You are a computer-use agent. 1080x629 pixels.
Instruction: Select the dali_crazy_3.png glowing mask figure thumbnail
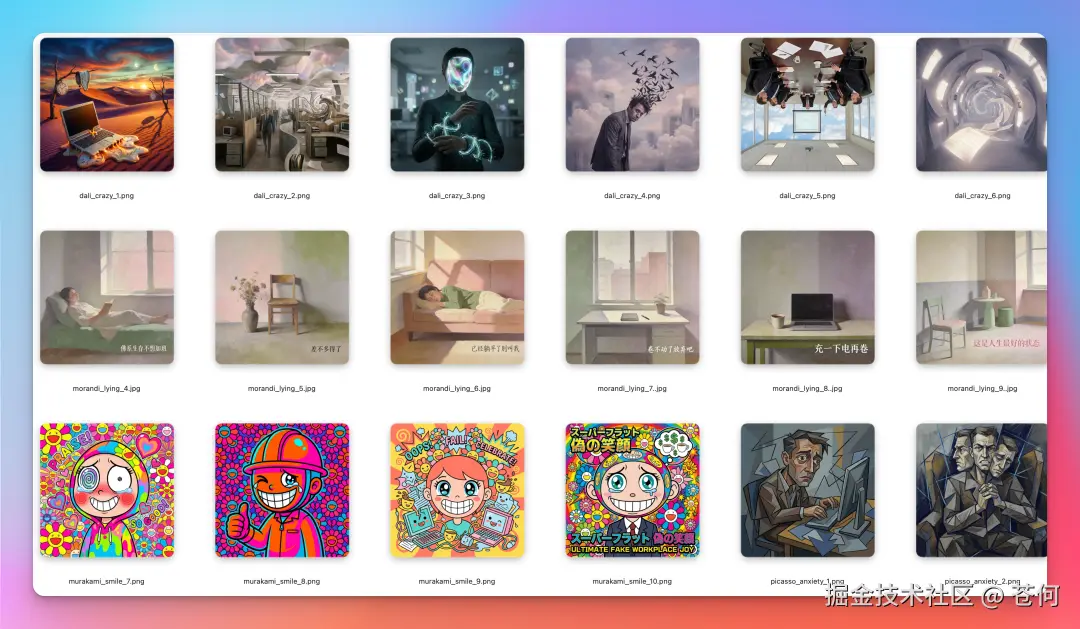click(x=457, y=104)
